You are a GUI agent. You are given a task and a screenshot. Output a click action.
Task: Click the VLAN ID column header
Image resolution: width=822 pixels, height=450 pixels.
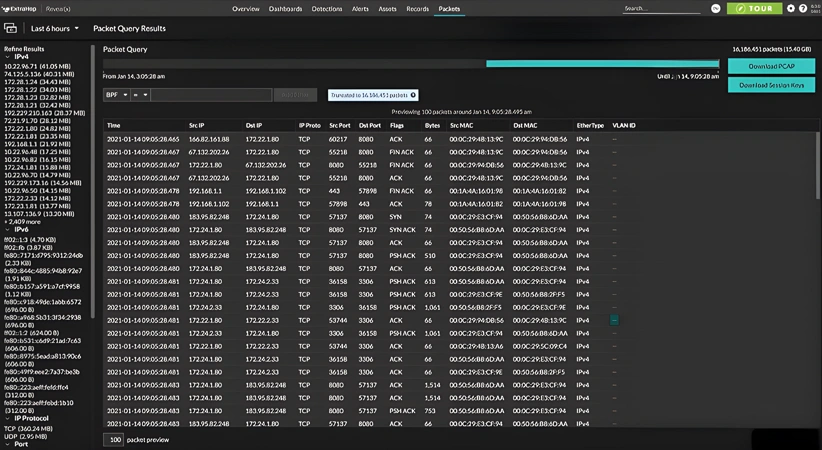pos(624,125)
